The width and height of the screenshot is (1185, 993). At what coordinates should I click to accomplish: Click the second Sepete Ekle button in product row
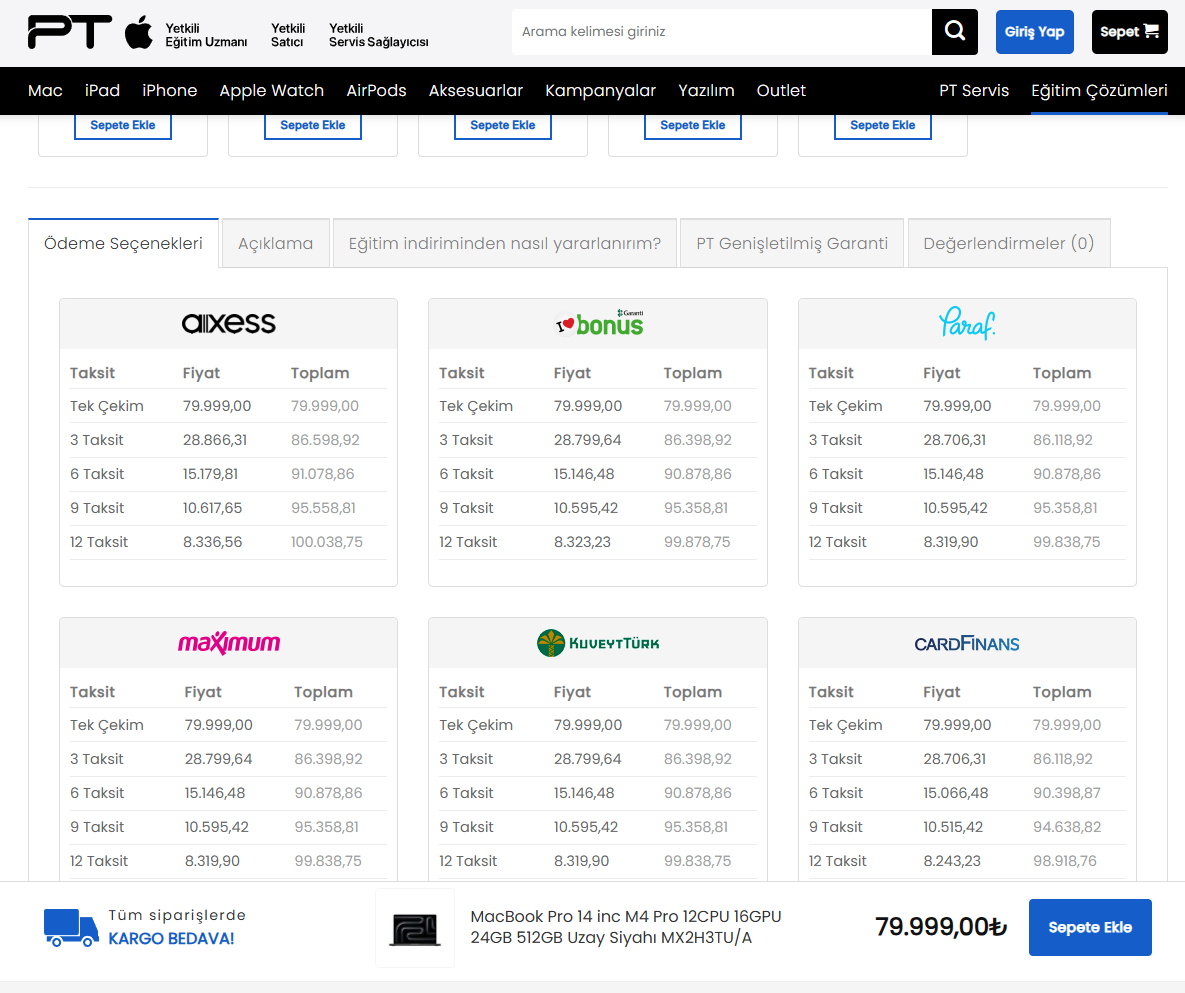tap(312, 125)
